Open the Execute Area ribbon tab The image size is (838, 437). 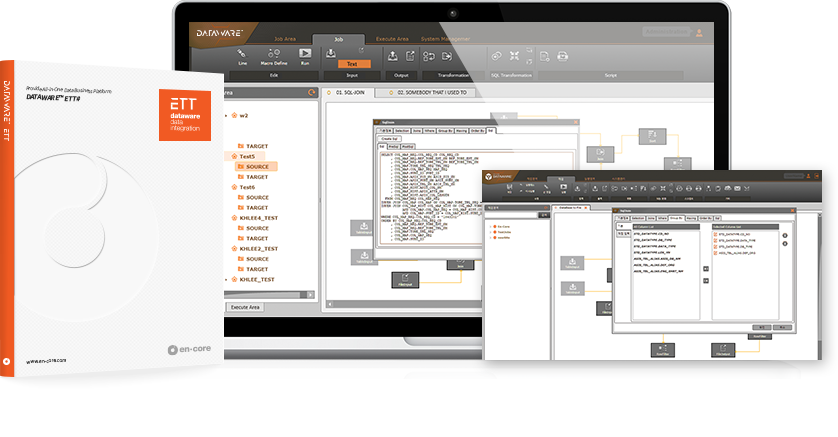[392, 39]
